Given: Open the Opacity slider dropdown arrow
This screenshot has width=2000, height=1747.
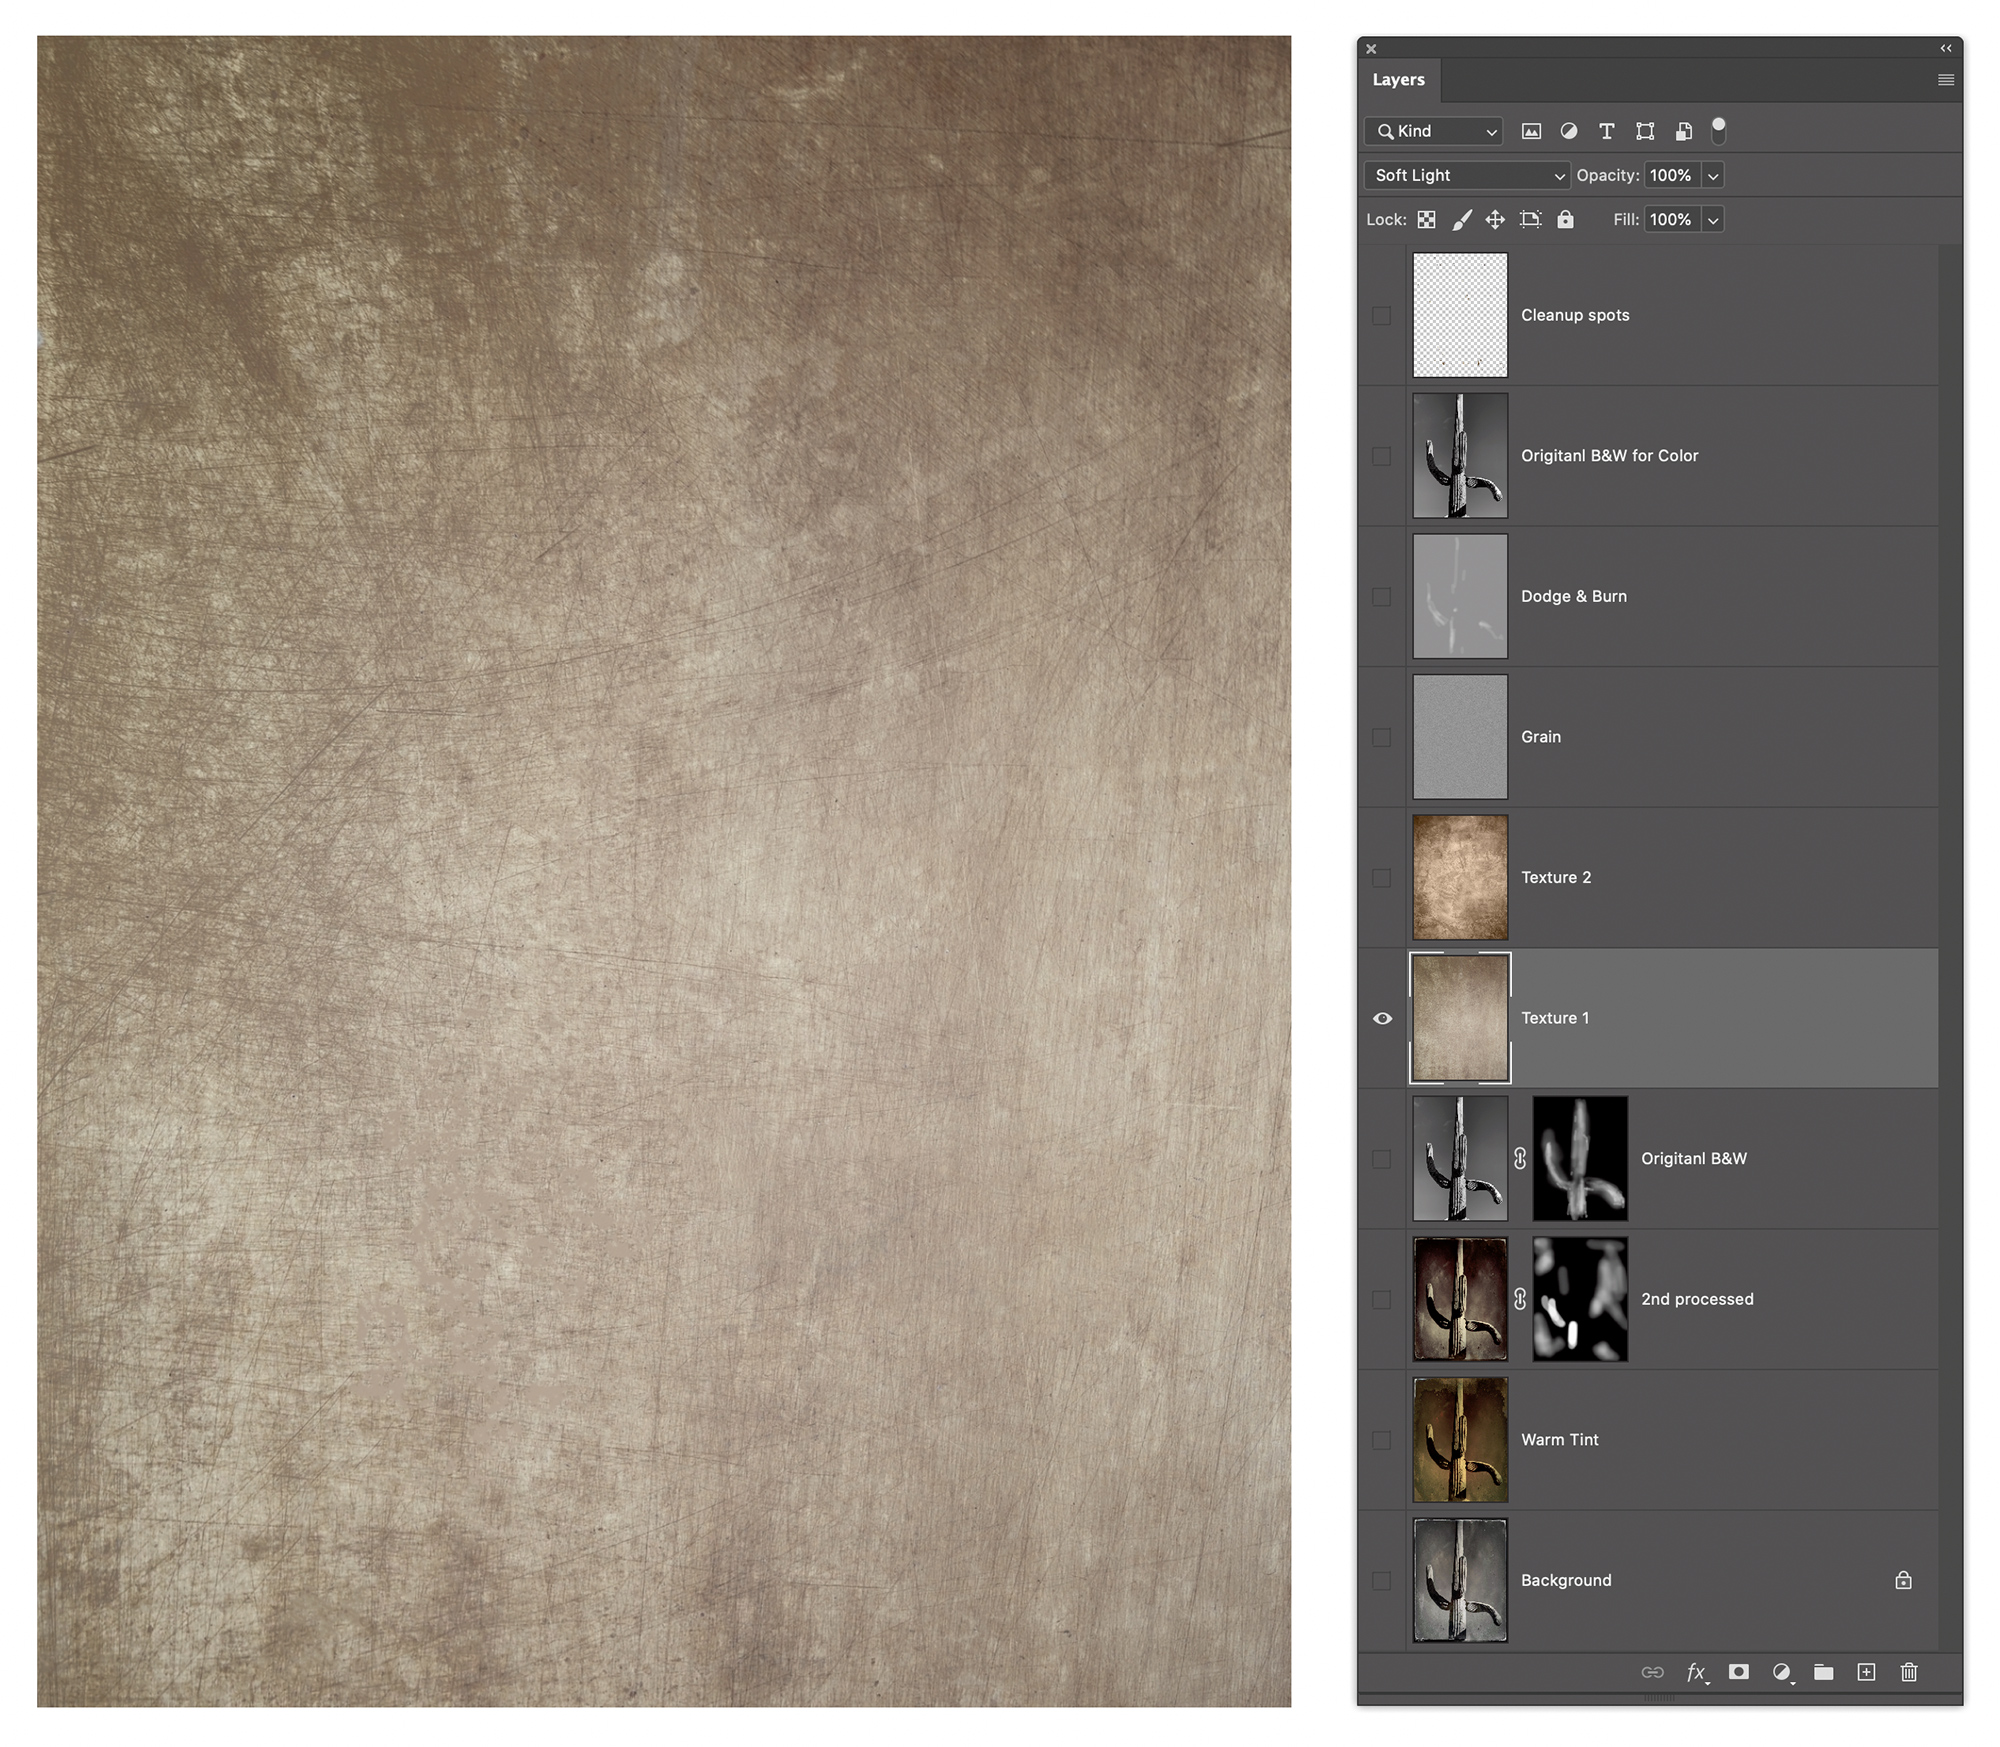Looking at the screenshot, I should pos(1713,176).
